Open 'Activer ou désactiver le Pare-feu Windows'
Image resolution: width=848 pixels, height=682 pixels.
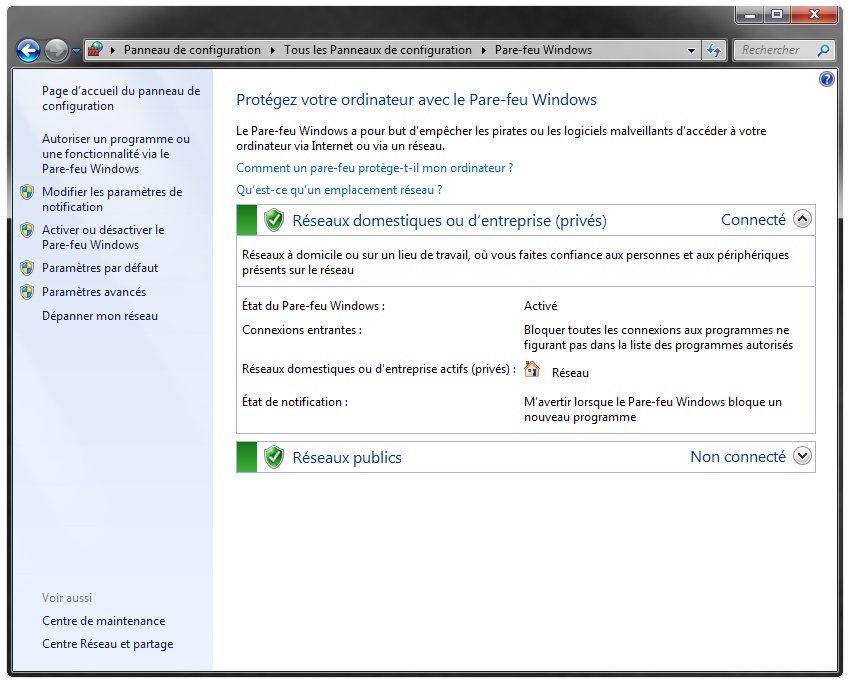click(x=103, y=237)
